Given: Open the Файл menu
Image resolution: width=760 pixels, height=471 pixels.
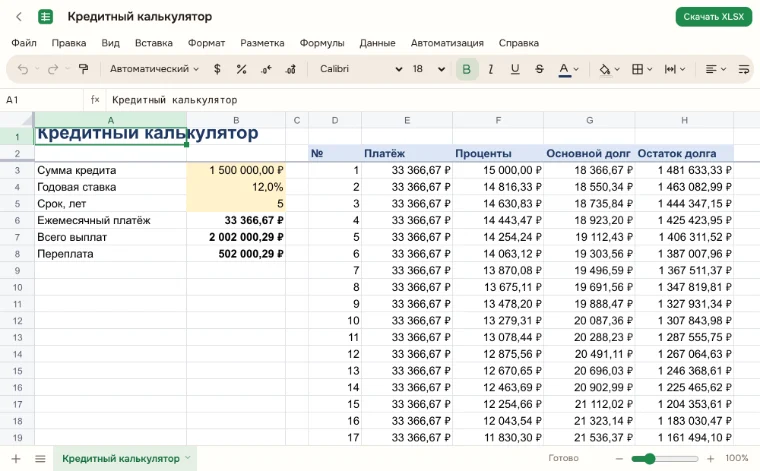Looking at the screenshot, I should 24,43.
